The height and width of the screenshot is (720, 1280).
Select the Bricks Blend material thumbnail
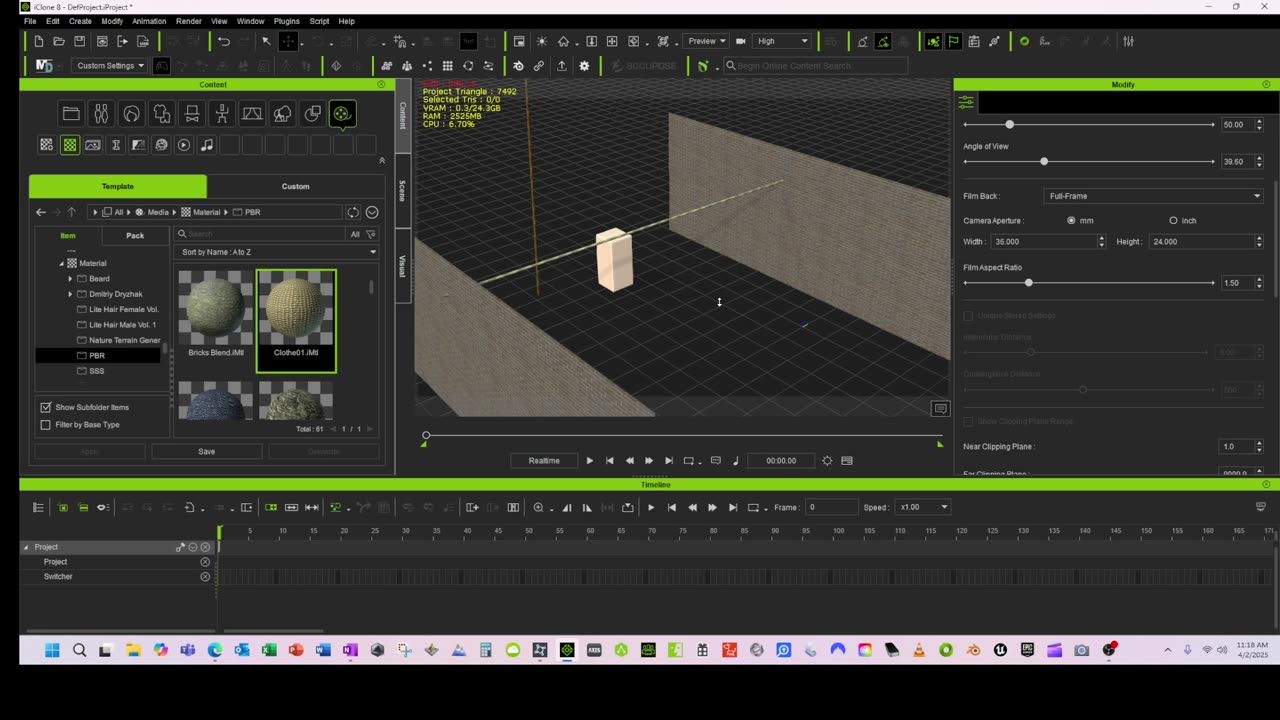pos(216,314)
